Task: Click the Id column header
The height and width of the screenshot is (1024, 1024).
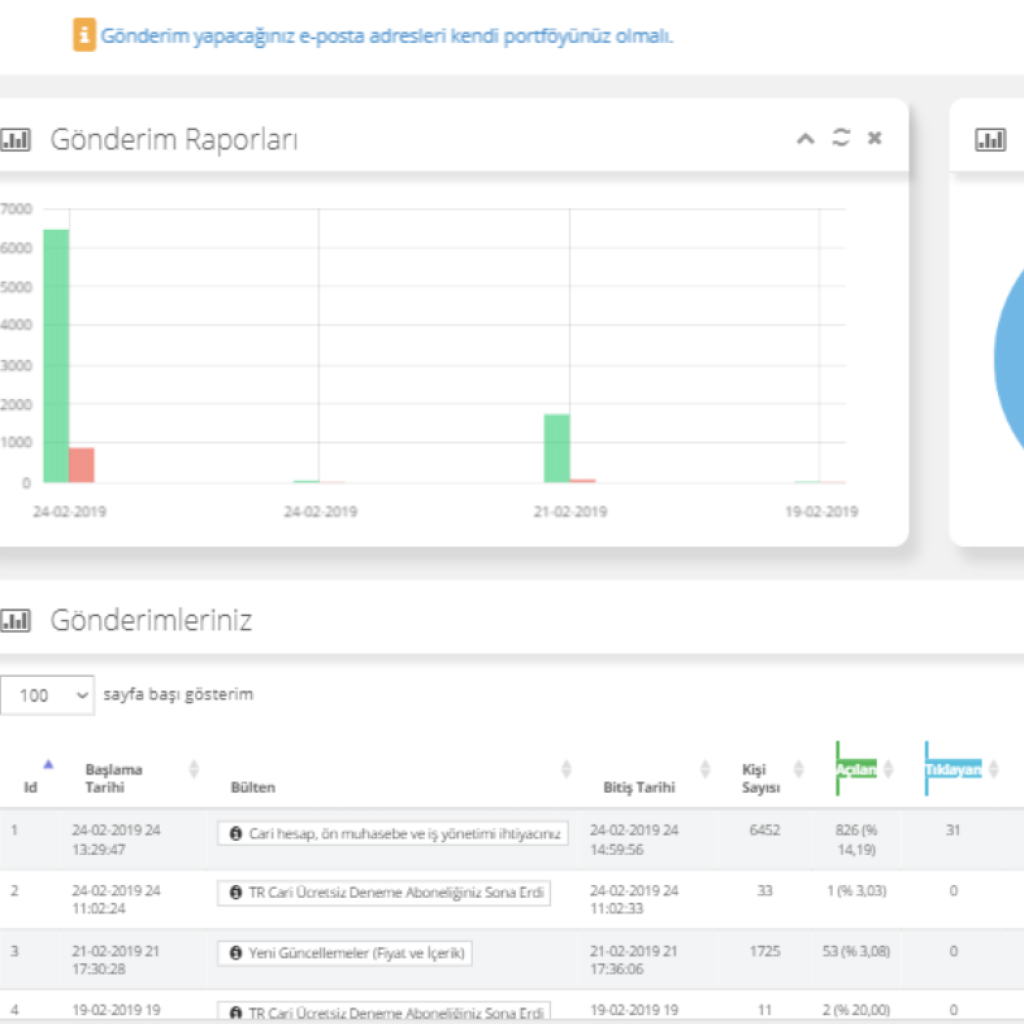Action: (x=30, y=787)
